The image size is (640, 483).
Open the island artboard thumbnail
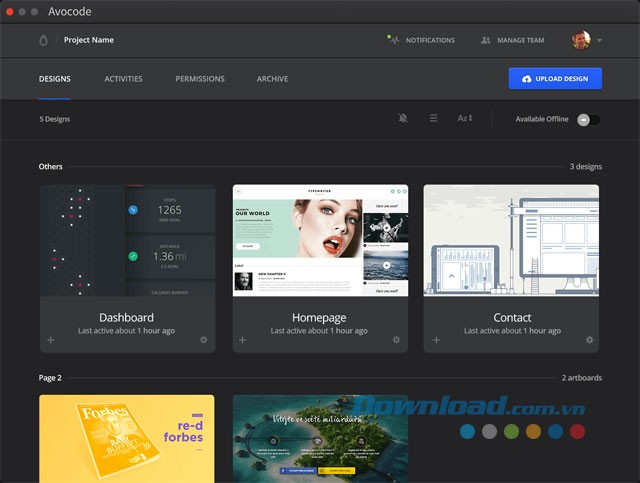(x=320, y=438)
